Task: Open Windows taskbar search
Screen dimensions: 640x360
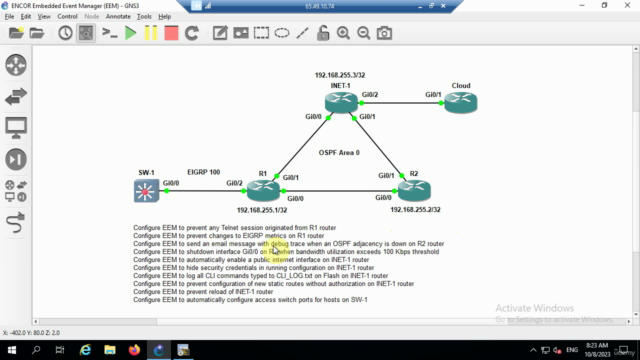Action: [x=36, y=350]
